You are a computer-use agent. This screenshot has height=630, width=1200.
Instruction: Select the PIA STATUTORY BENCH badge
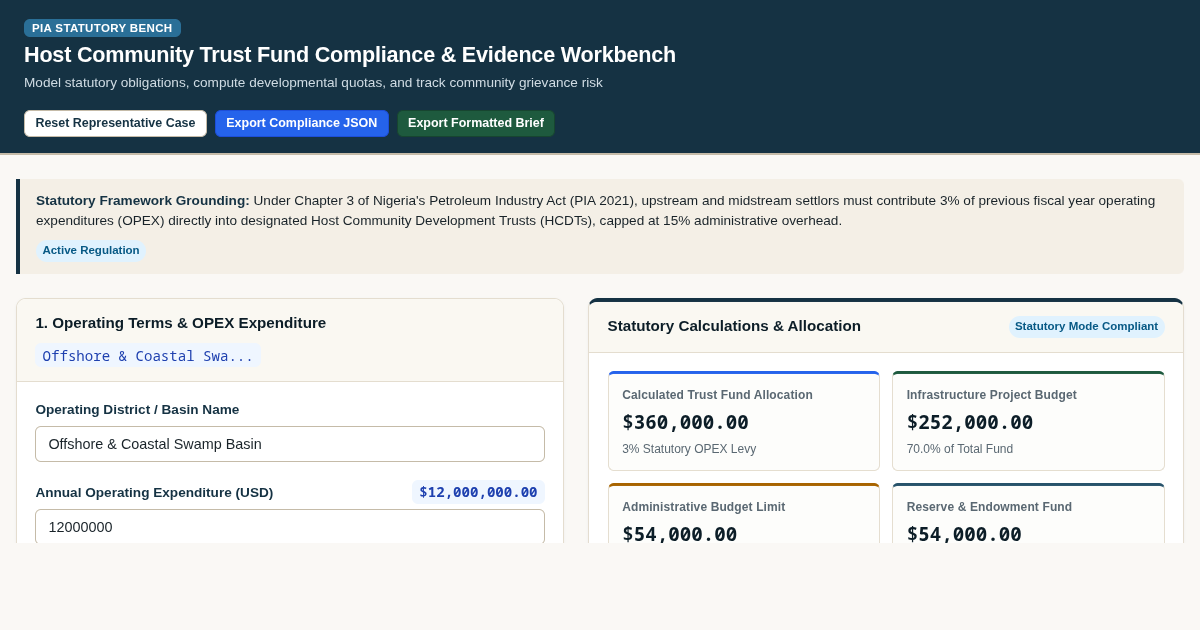coord(102,28)
